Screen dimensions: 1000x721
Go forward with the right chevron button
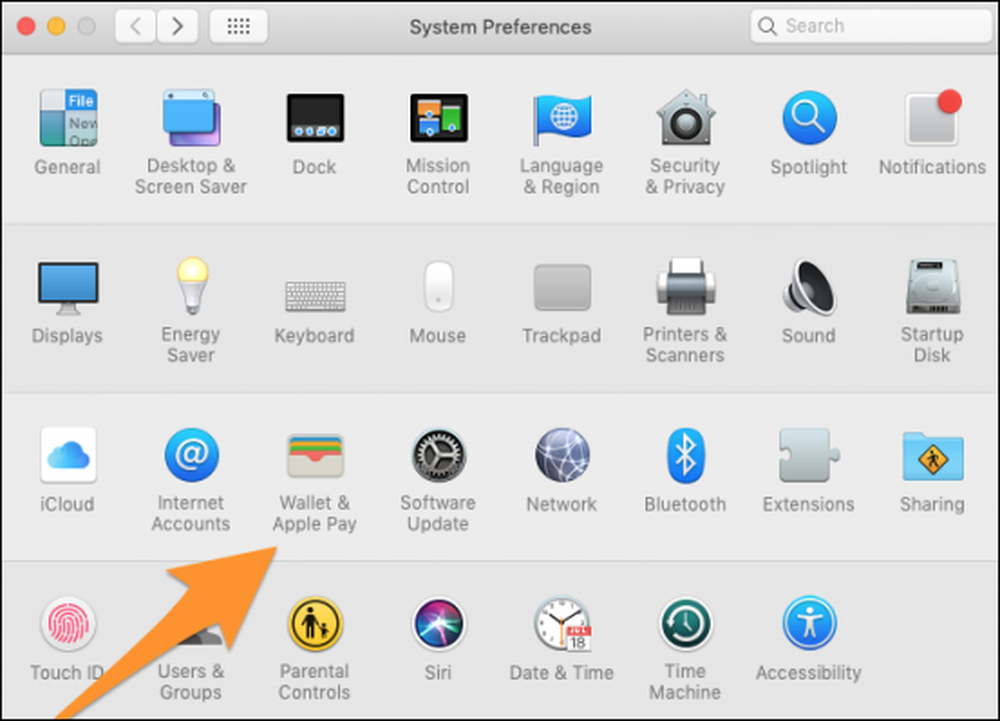click(177, 26)
